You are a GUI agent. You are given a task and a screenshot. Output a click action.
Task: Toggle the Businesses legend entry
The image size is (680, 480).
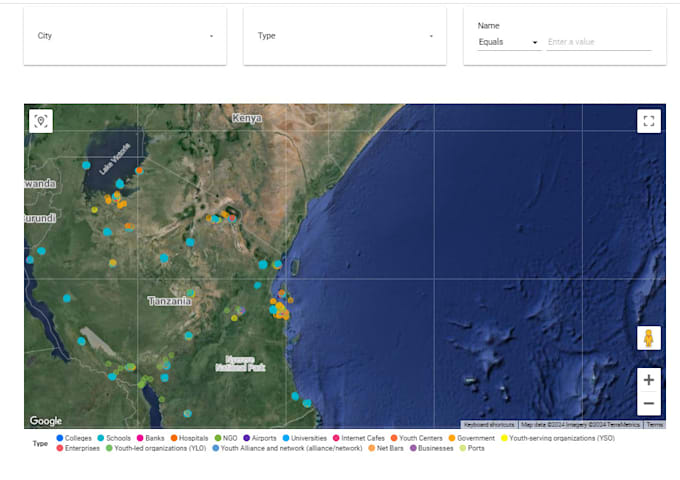click(x=432, y=448)
